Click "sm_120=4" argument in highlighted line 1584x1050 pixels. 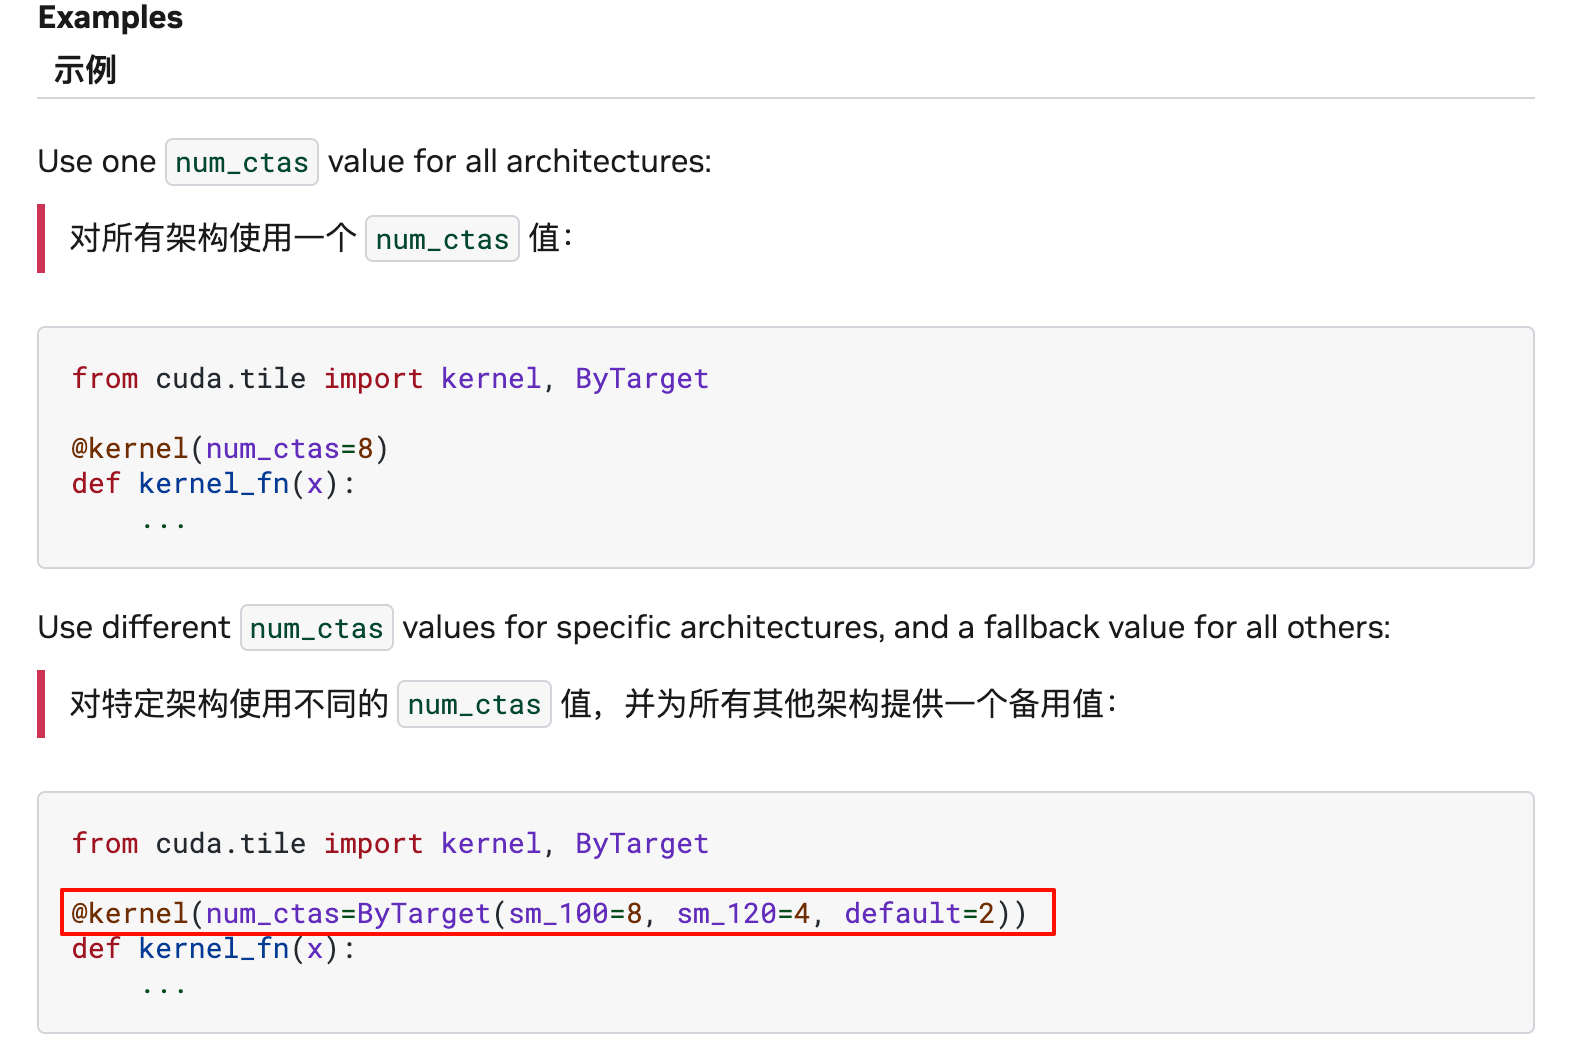click(743, 914)
